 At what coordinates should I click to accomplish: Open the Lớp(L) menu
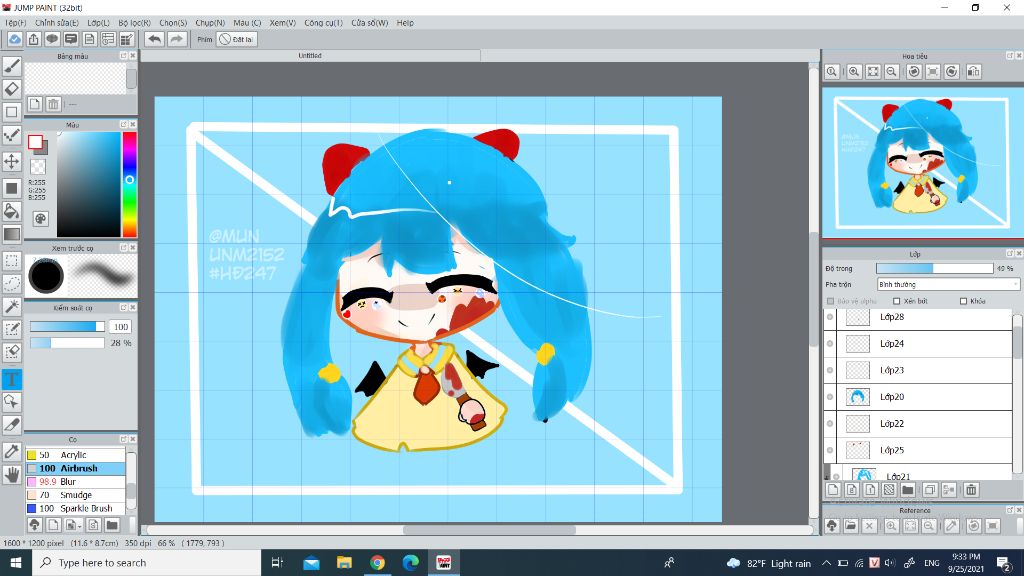coord(99,23)
